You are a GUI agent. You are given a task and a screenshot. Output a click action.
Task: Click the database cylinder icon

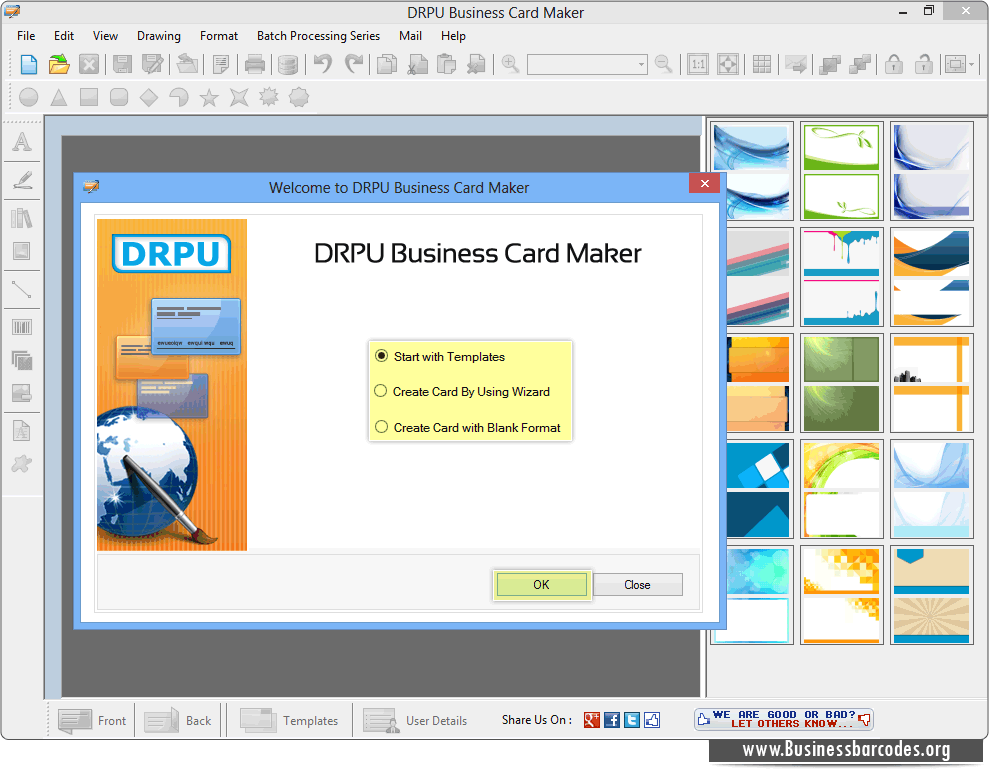click(288, 64)
